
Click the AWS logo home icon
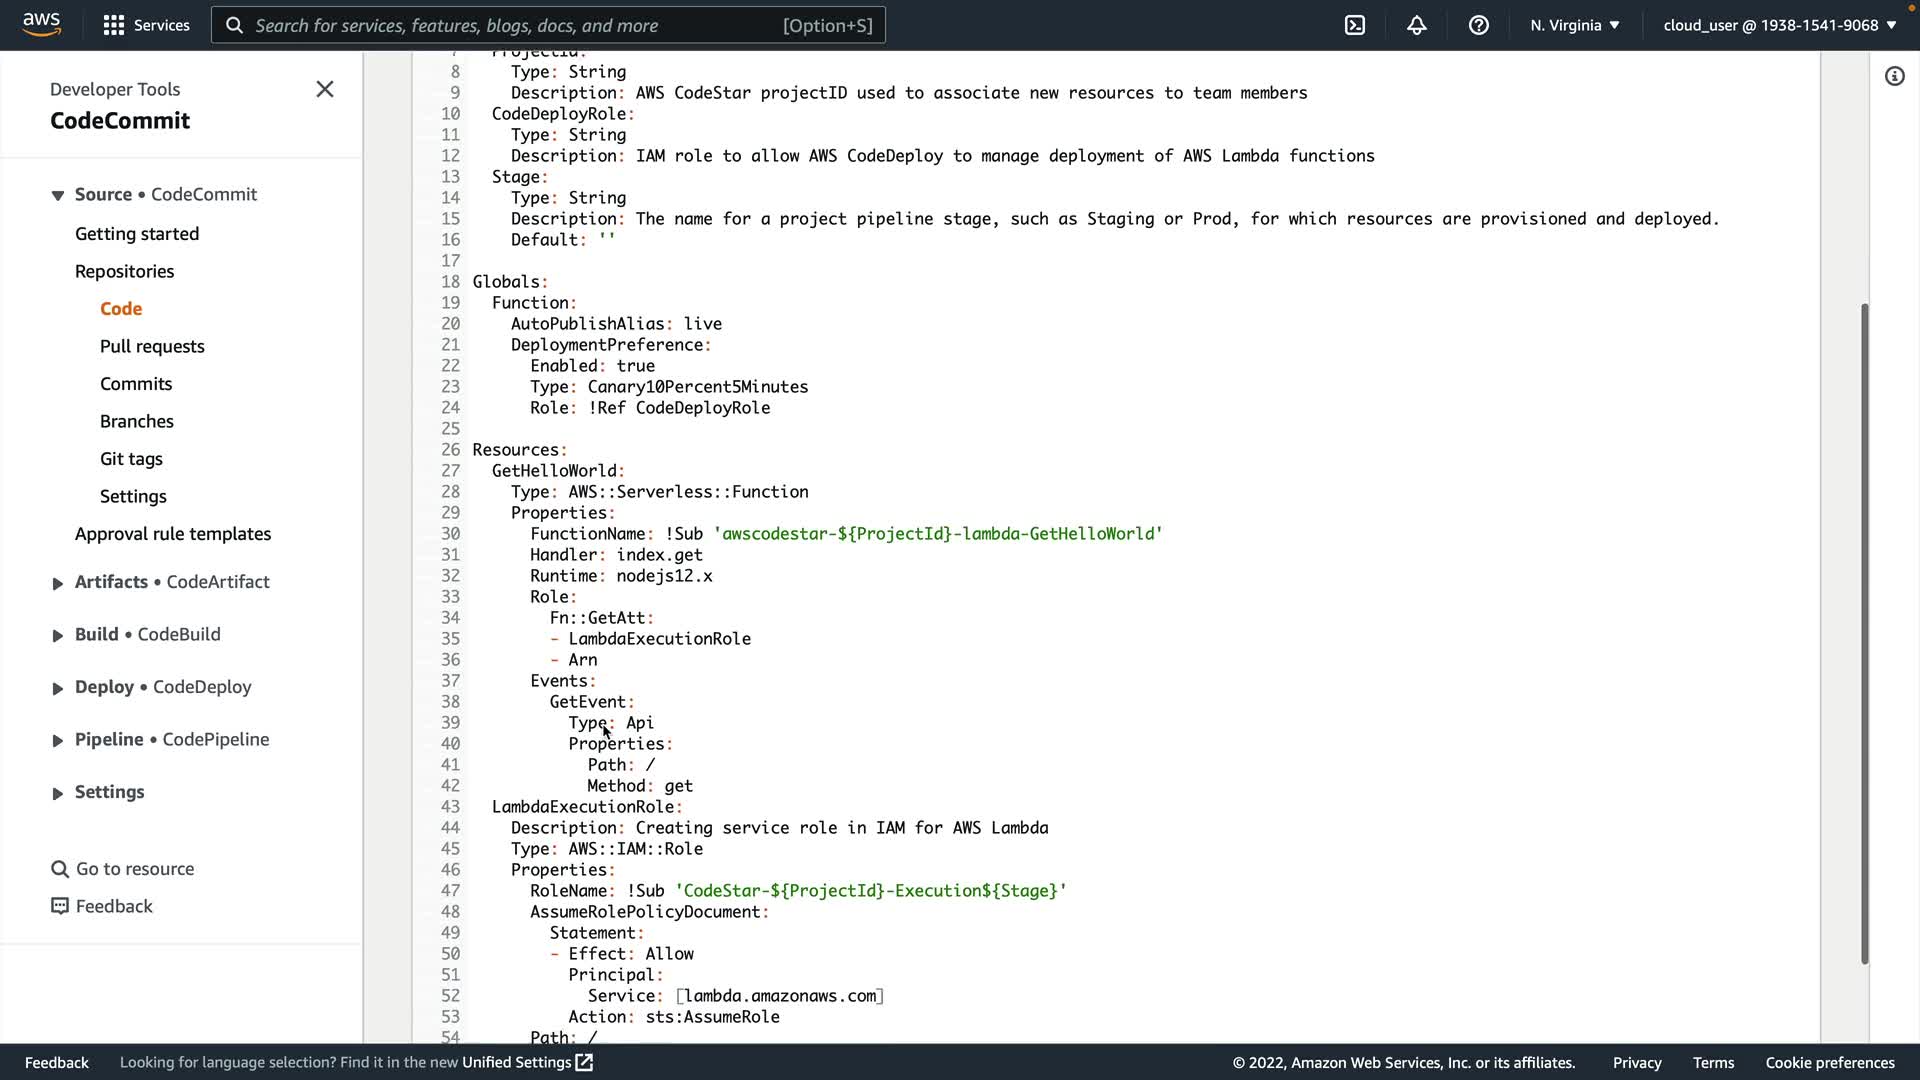point(42,24)
